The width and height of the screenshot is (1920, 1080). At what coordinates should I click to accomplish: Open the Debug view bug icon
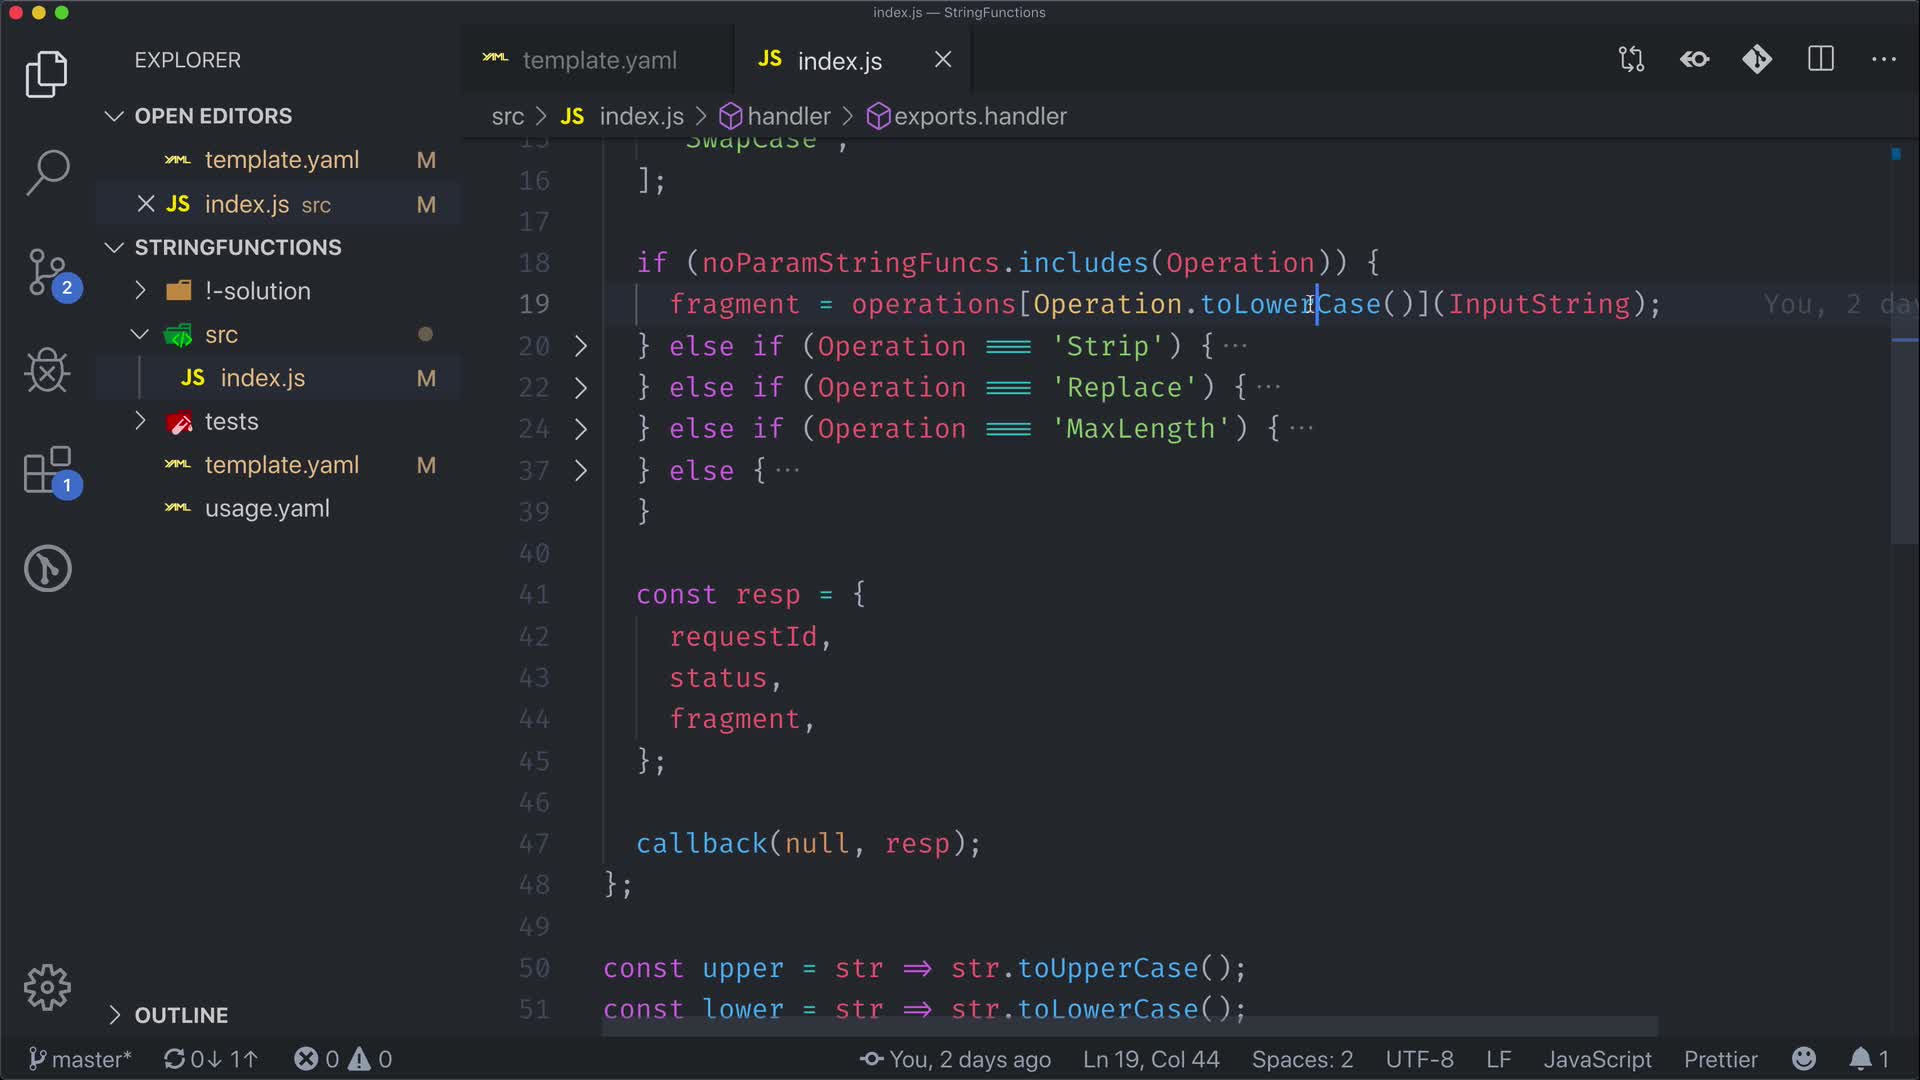pos(47,371)
